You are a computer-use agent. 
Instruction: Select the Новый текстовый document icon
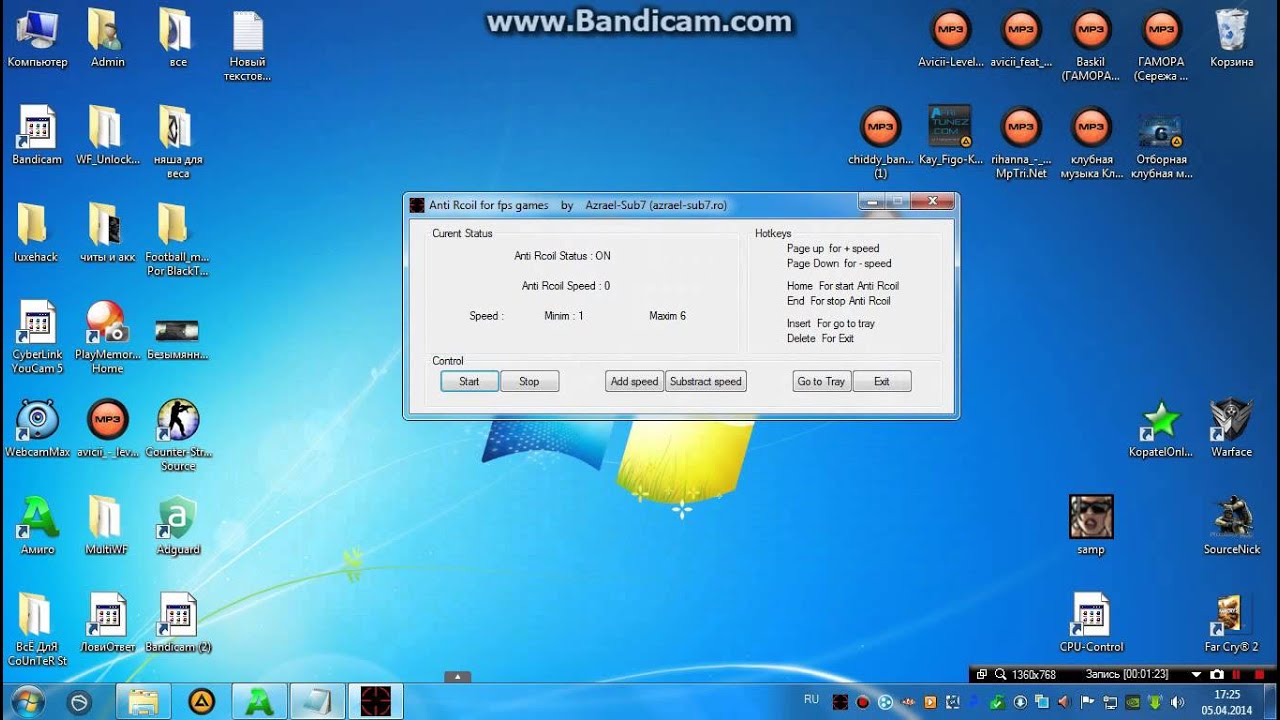[x=247, y=47]
